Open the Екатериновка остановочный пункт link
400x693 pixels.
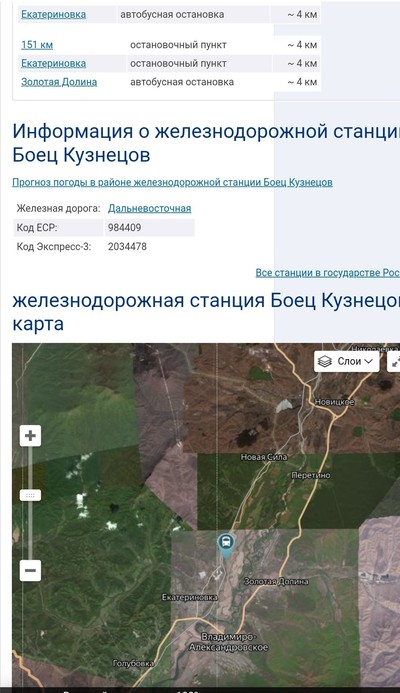point(53,63)
